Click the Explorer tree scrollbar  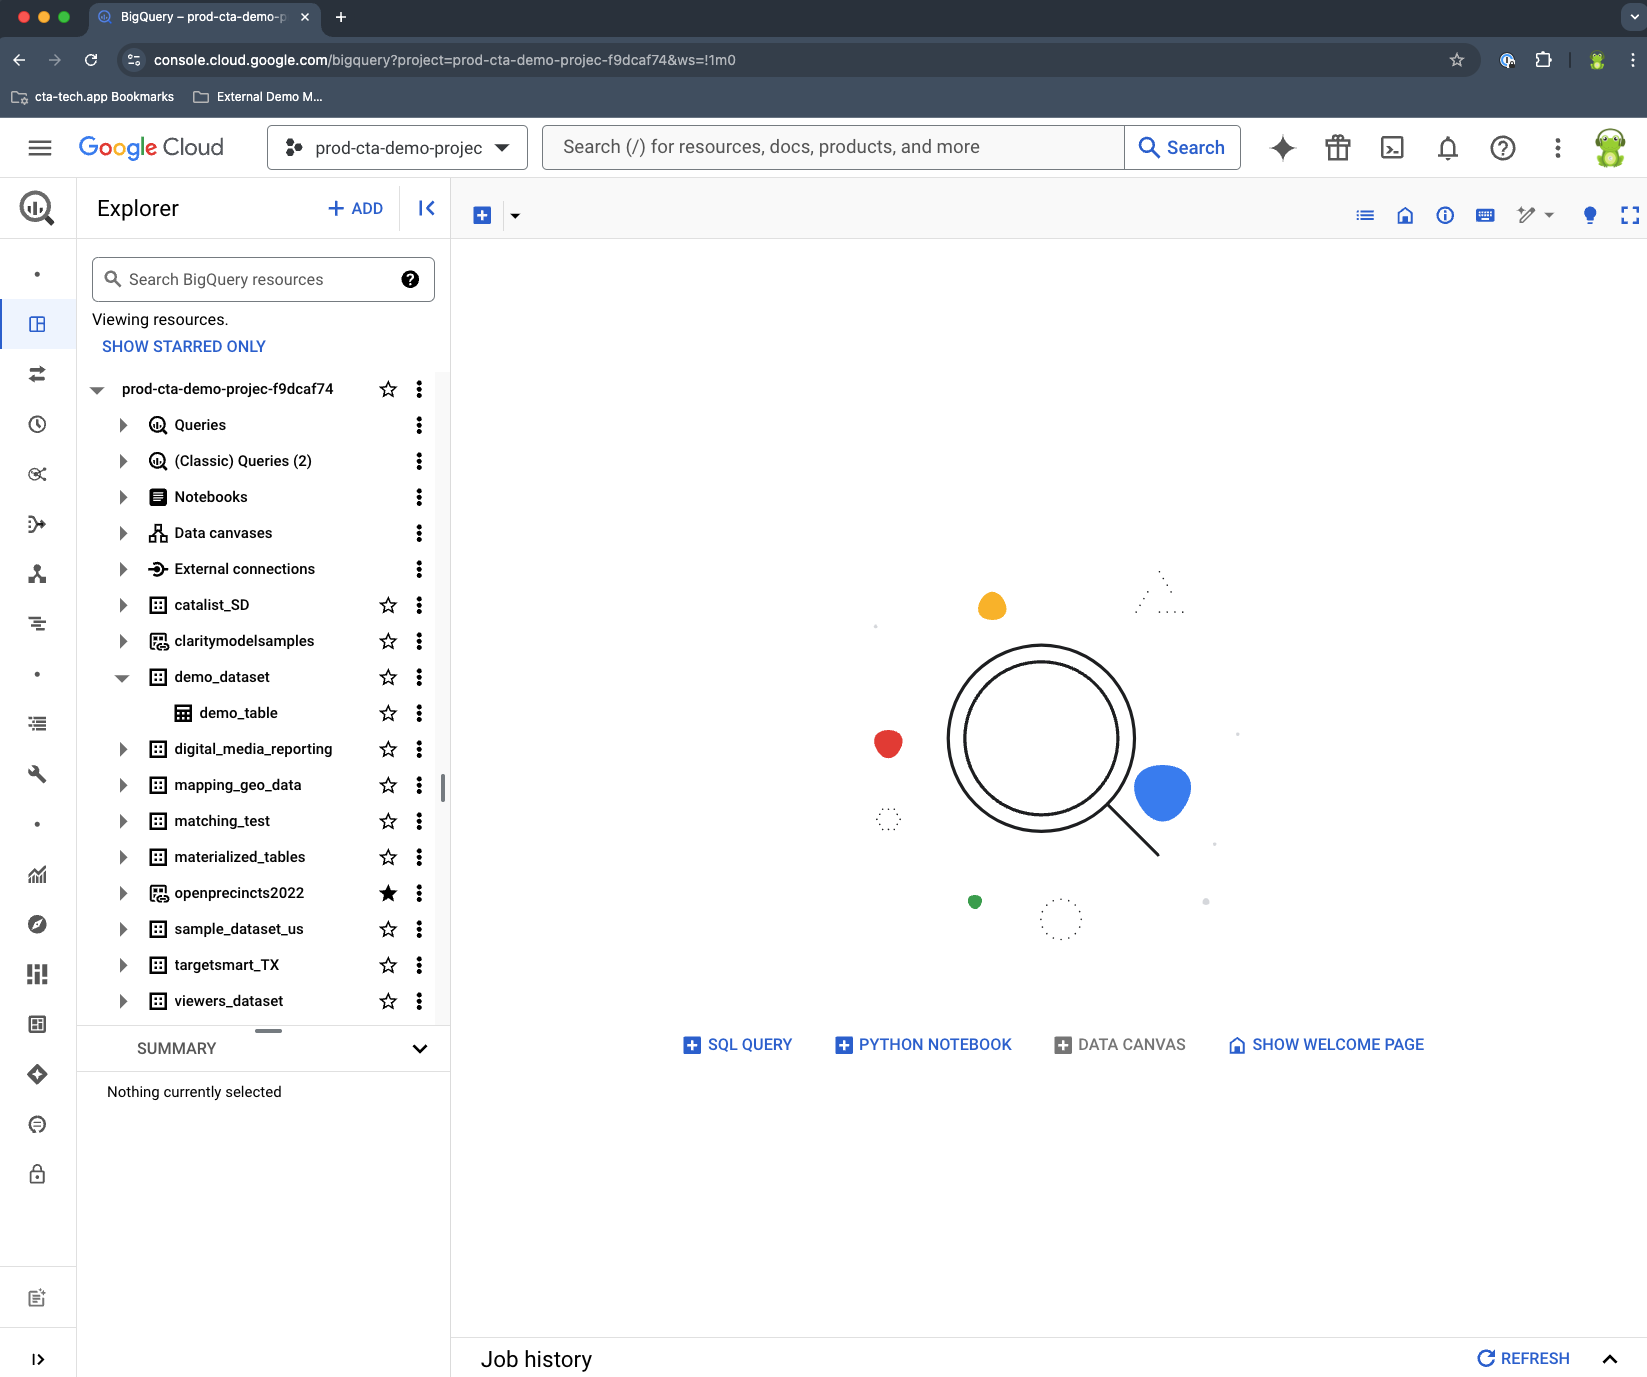click(443, 787)
